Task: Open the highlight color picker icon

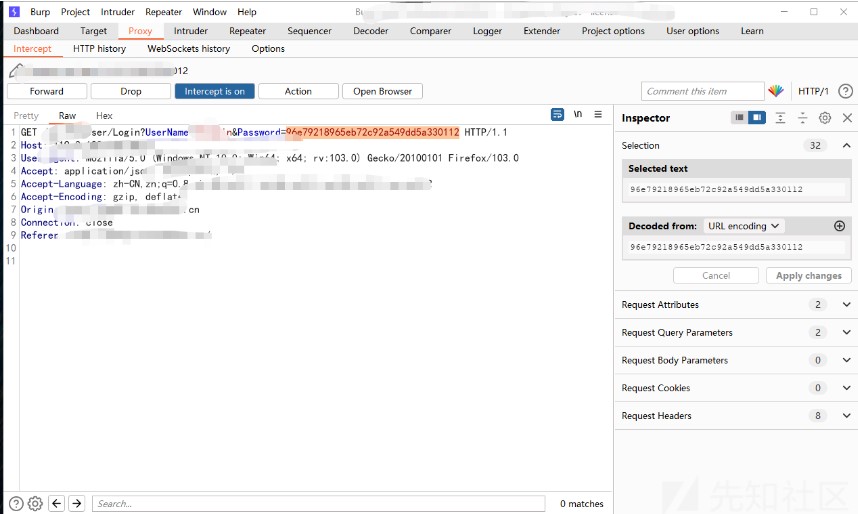Action: [x=775, y=91]
